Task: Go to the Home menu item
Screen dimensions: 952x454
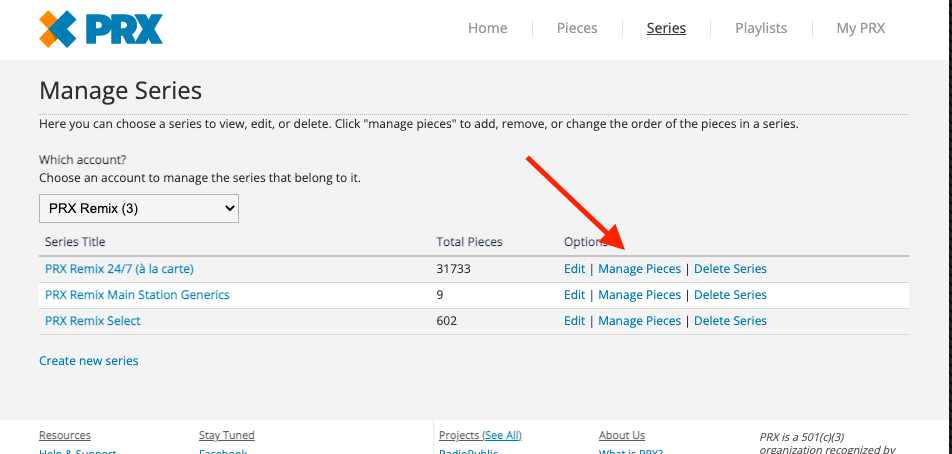Action: [488, 28]
